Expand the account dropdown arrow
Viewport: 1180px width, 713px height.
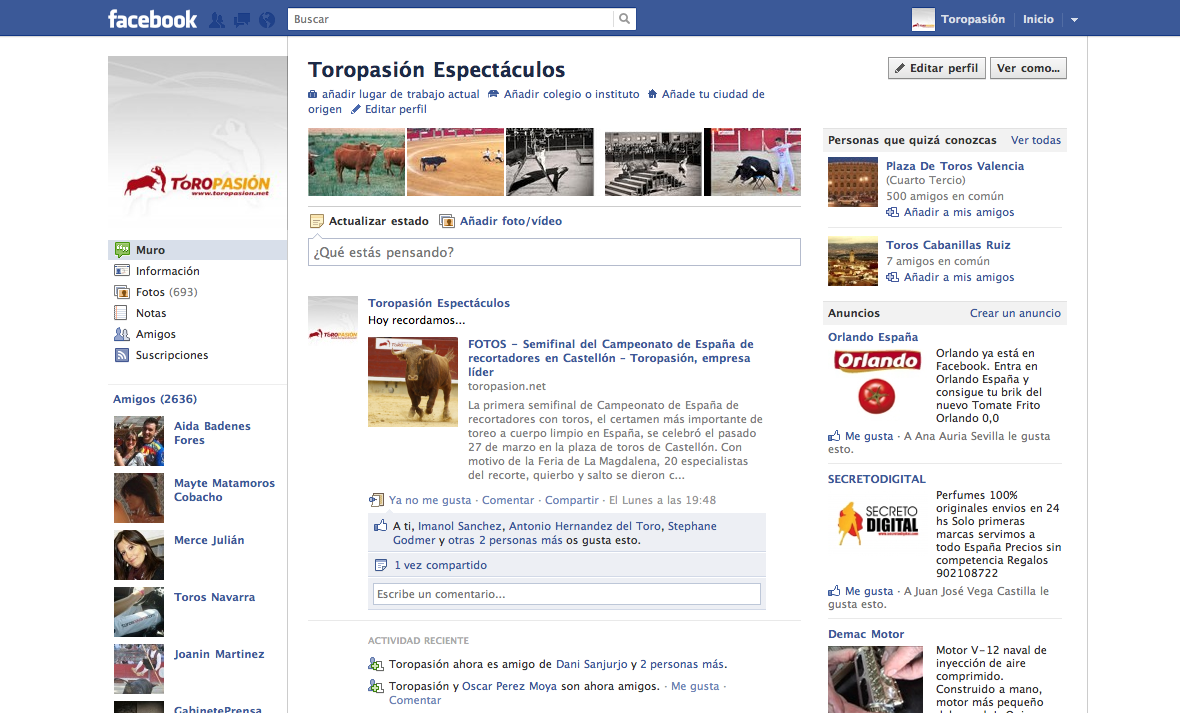(x=1074, y=20)
